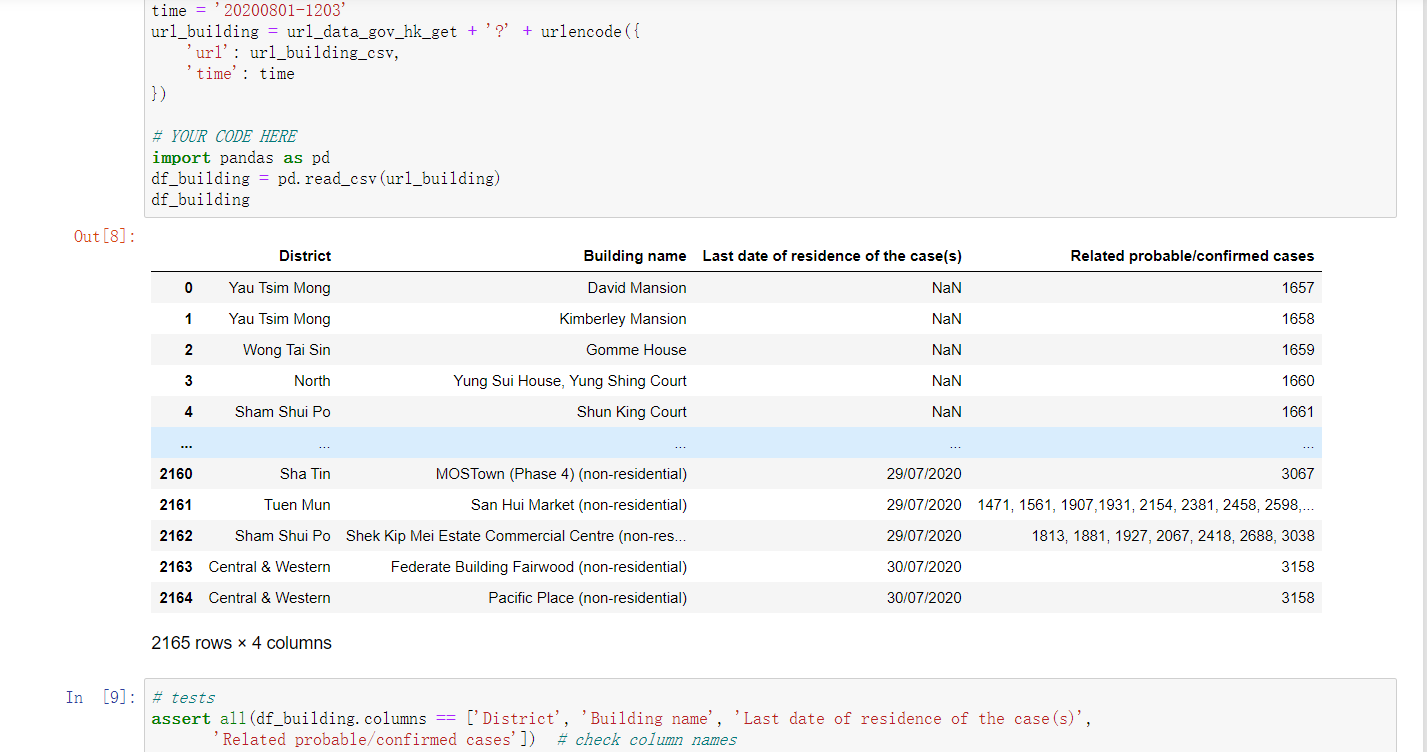Click the date 30/07/2020 for Federate Building Fairwood
Viewport: 1427px width, 752px height.
(x=923, y=566)
